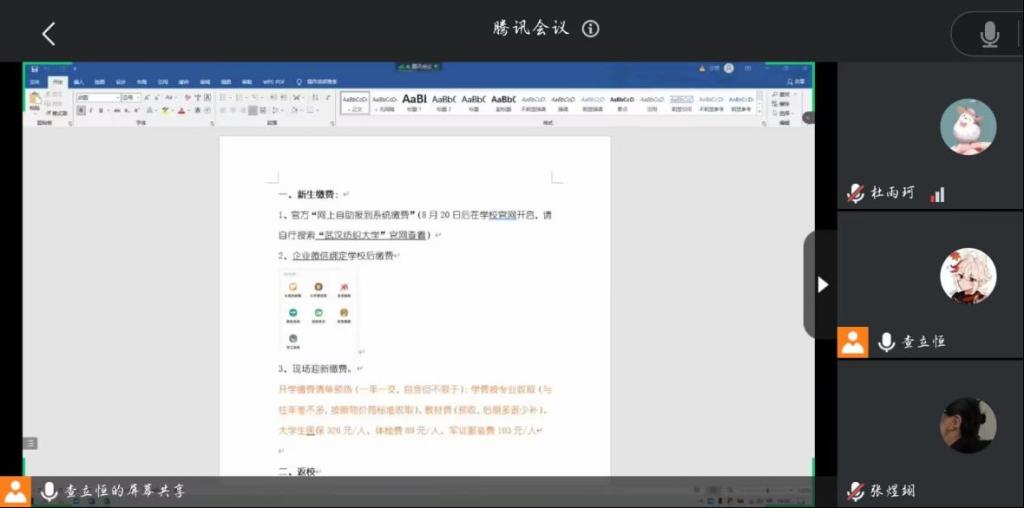Open the 插入 (Insert) ribbon tab
1024x508 pixels.
[x=78, y=81]
